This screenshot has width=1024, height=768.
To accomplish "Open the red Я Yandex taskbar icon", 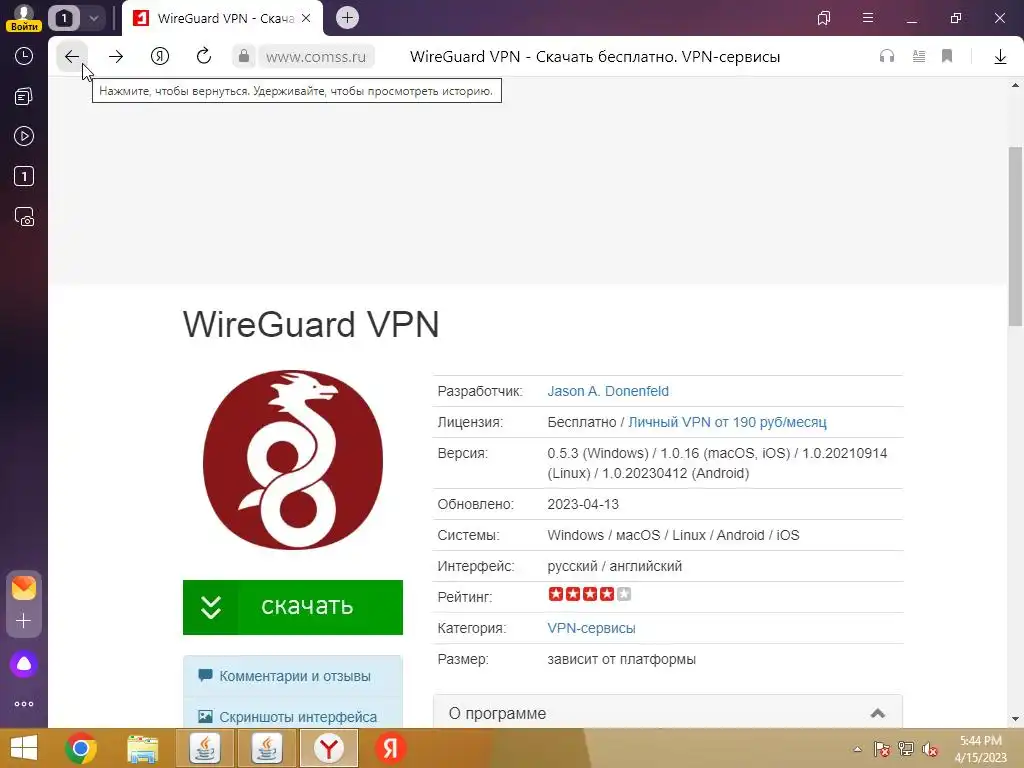I will click(x=391, y=748).
